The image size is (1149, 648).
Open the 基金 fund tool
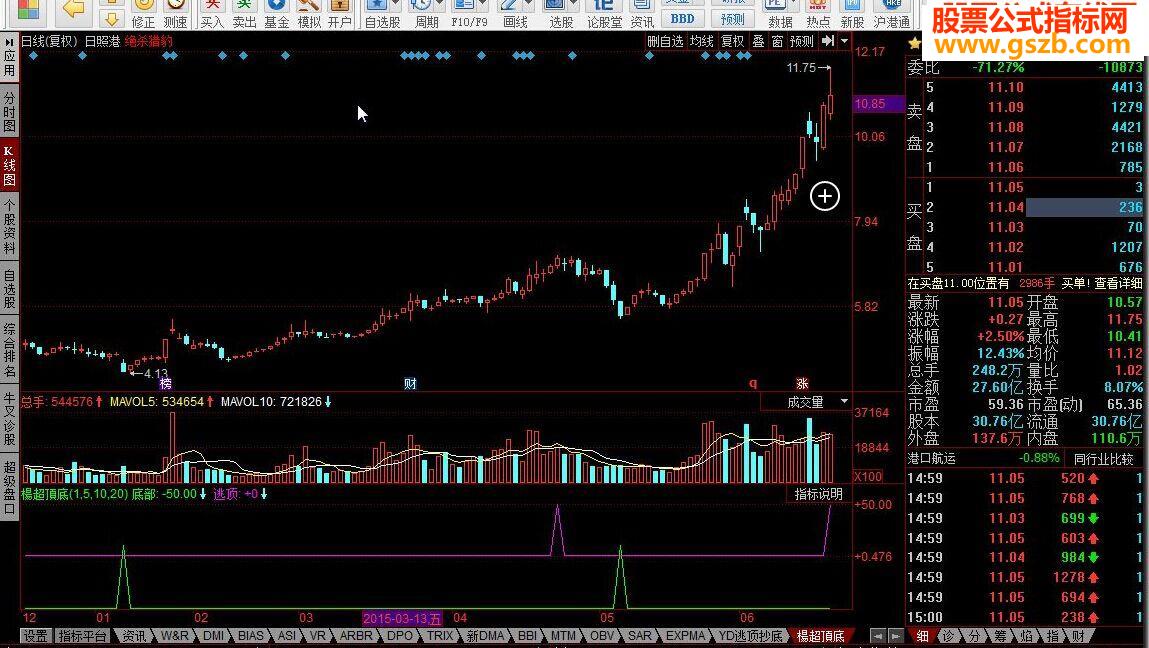(276, 14)
